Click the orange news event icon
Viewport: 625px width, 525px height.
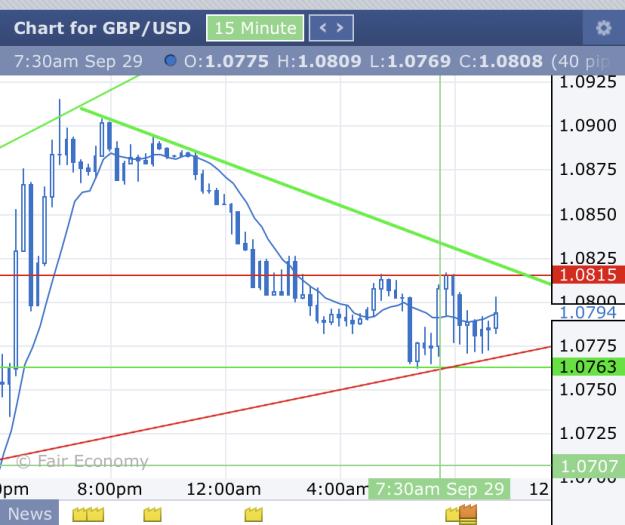468,514
